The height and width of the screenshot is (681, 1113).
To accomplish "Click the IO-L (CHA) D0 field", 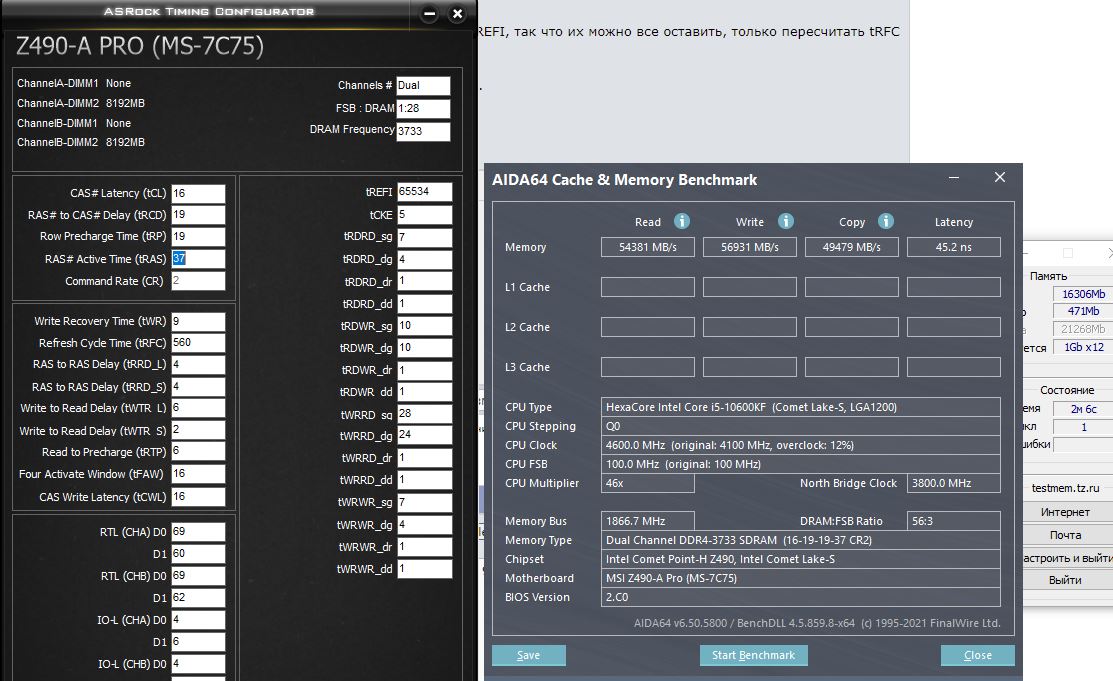I will point(198,620).
